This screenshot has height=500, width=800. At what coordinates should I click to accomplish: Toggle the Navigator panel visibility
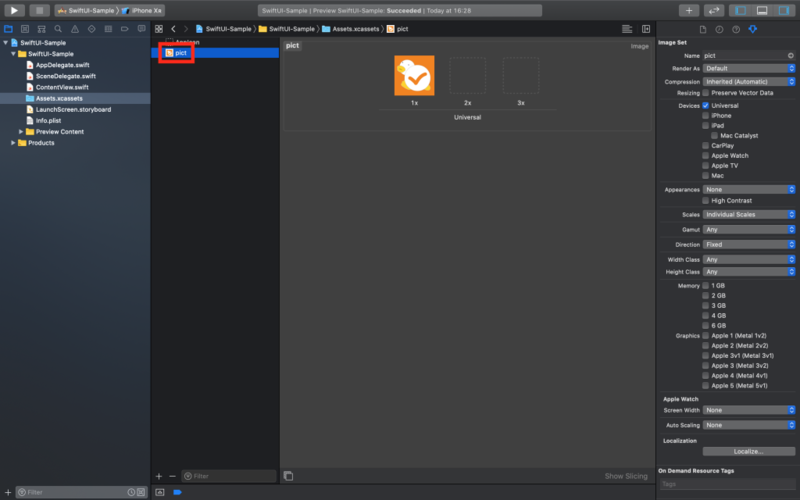pyautogui.click(x=740, y=10)
